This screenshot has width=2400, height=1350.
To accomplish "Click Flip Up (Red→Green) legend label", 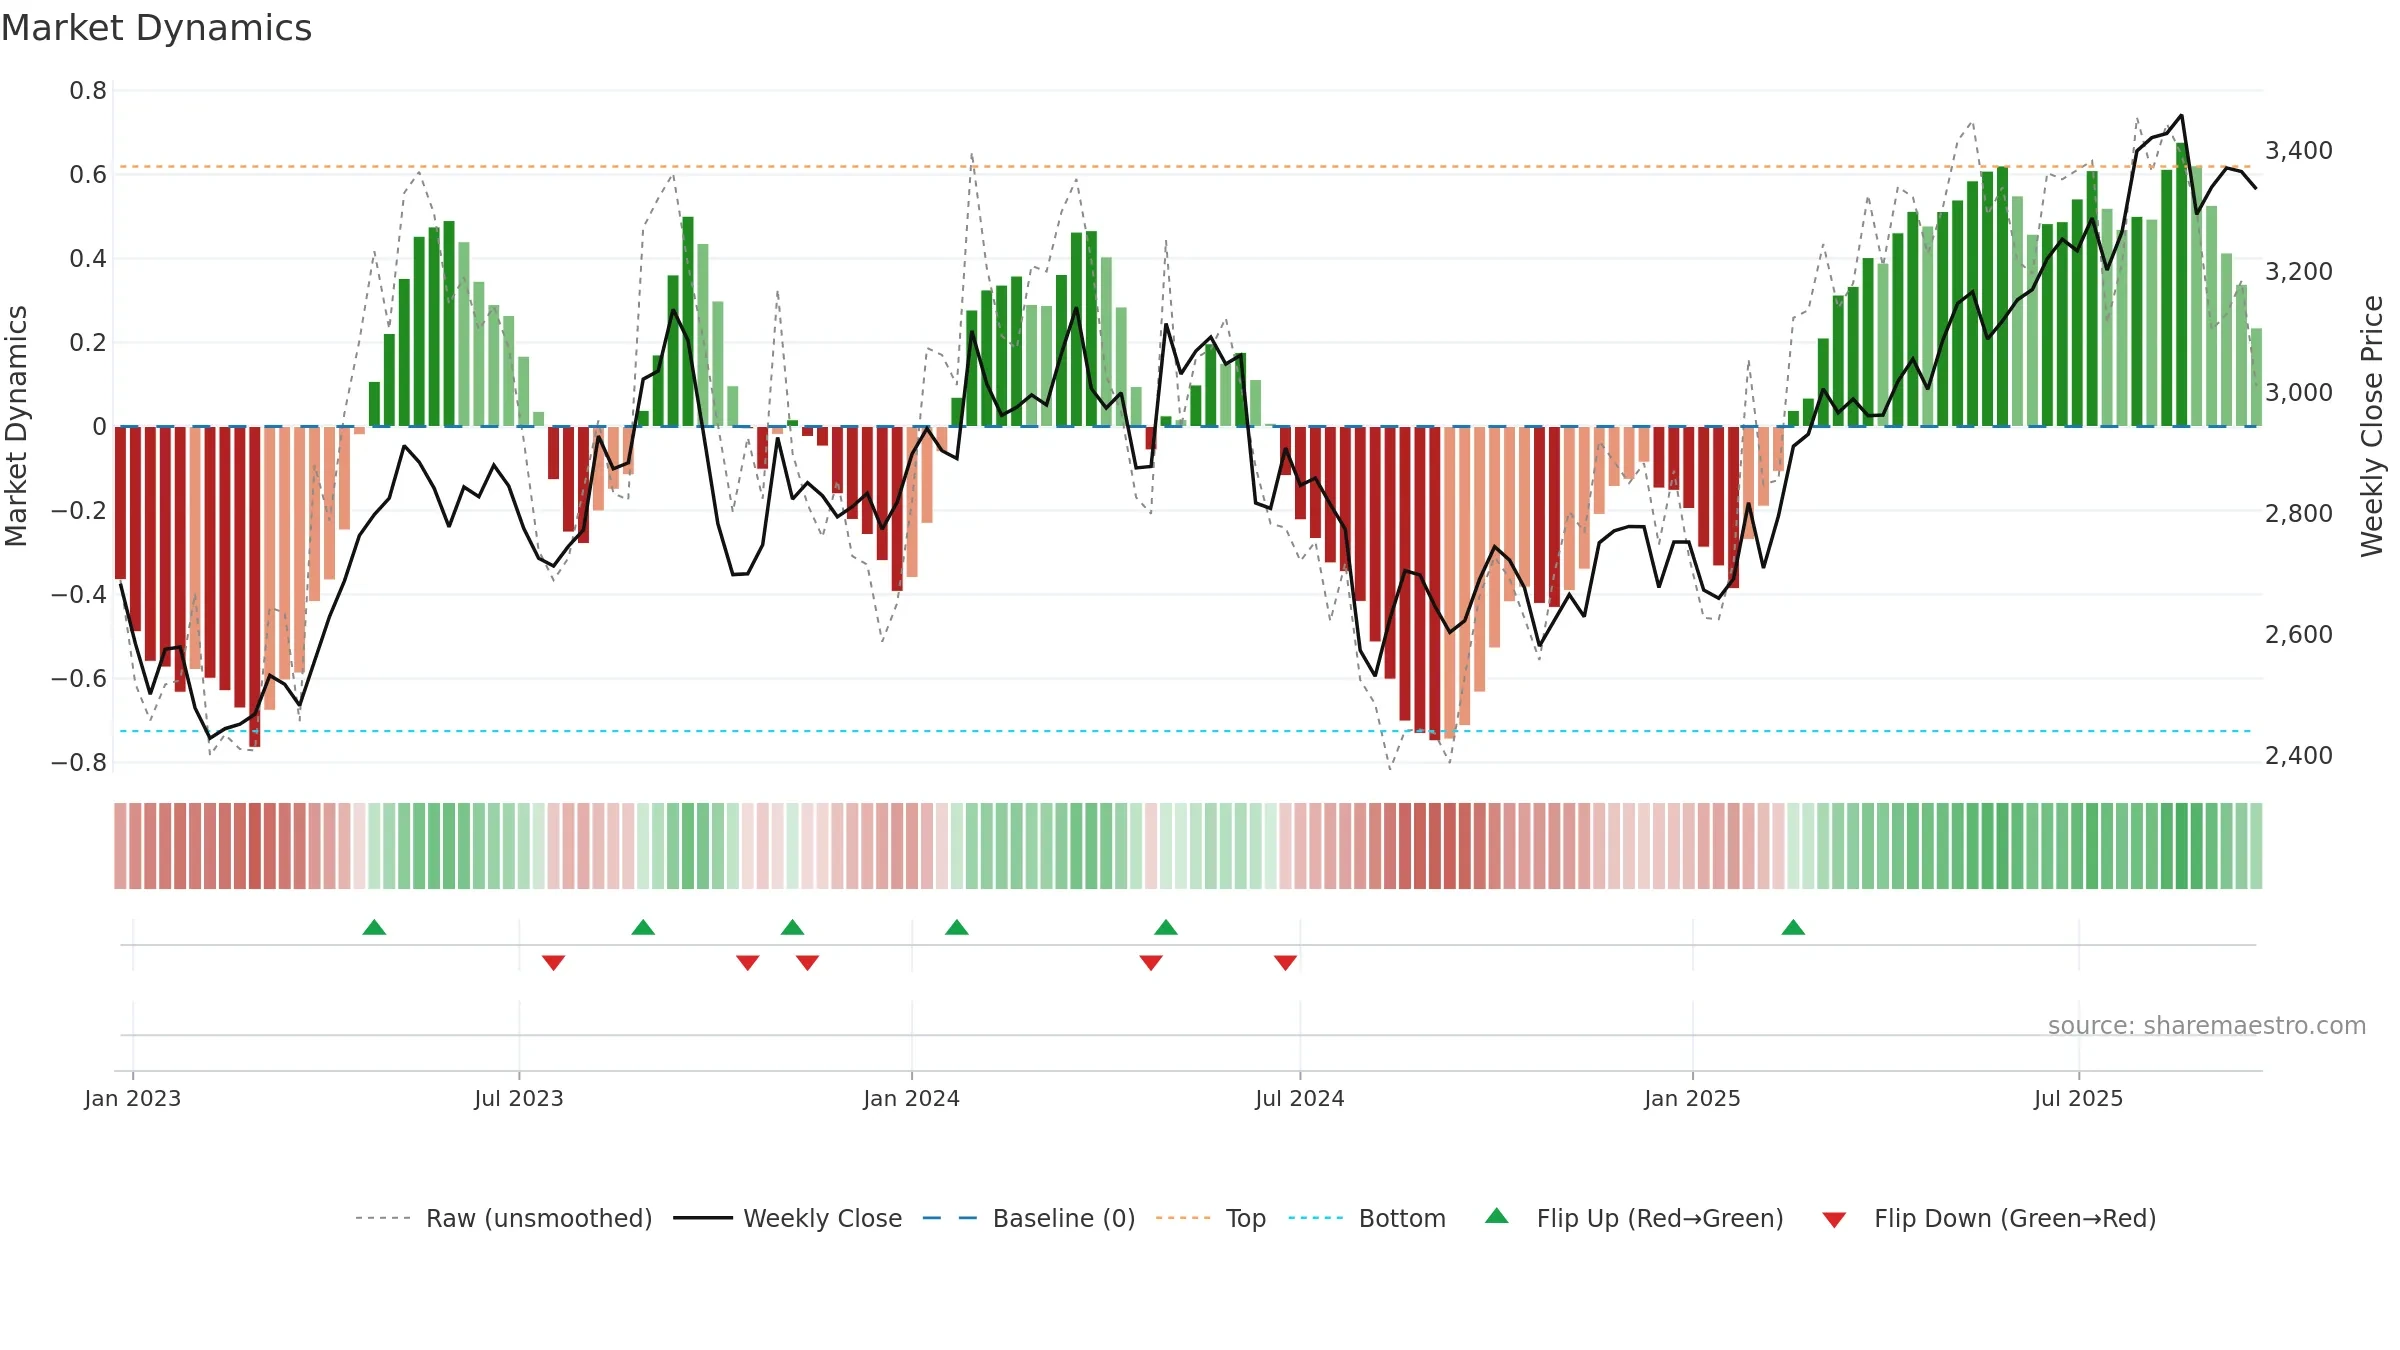I will (1660, 1218).
